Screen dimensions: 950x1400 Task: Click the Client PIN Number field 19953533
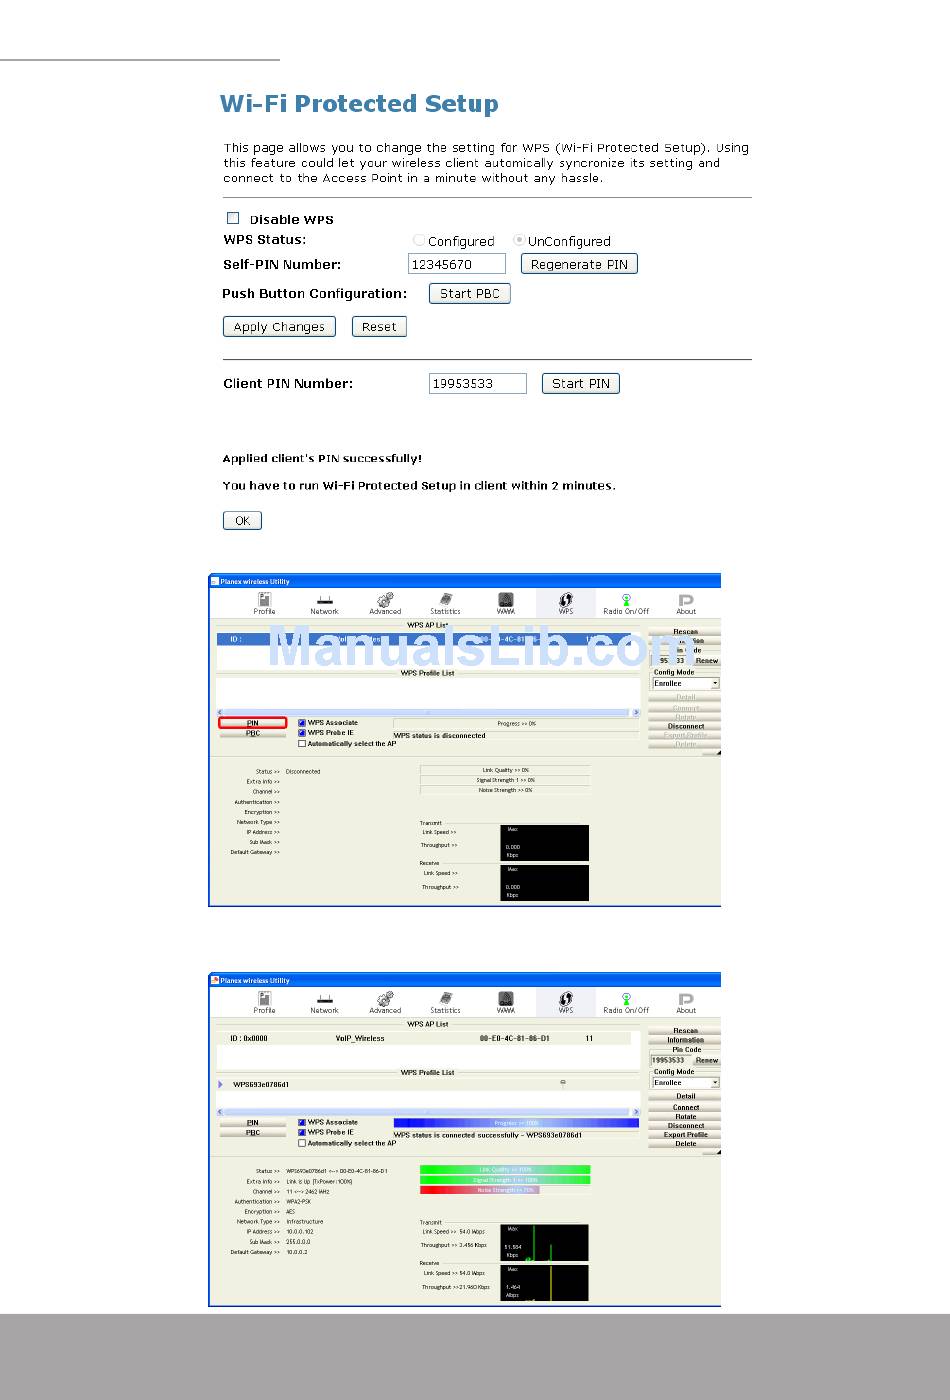[477, 383]
